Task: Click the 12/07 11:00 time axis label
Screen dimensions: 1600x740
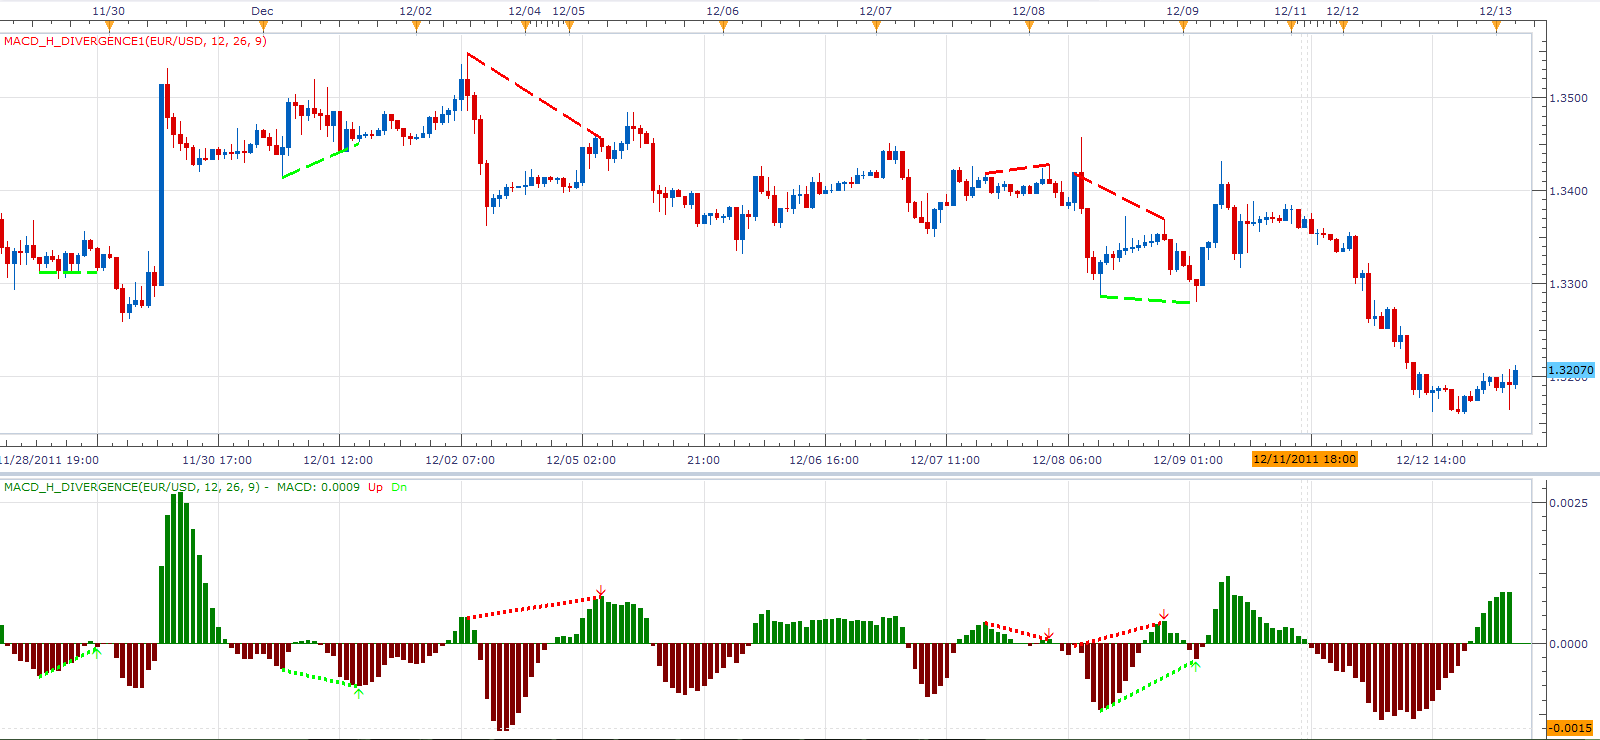Action: coord(945,460)
